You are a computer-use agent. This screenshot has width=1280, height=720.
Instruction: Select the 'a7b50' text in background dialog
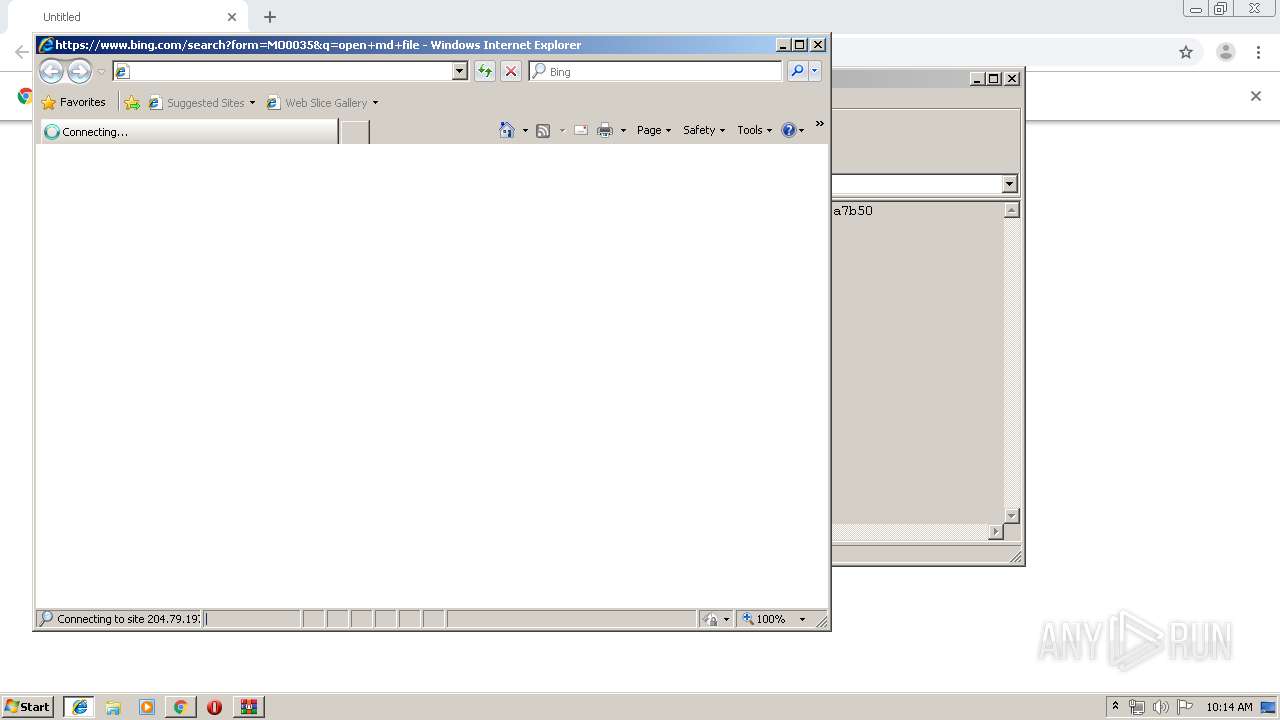click(853, 211)
